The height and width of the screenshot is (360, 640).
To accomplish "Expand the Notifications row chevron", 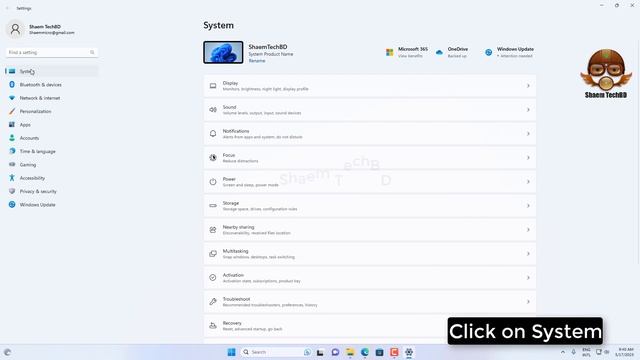I will click(x=528, y=133).
